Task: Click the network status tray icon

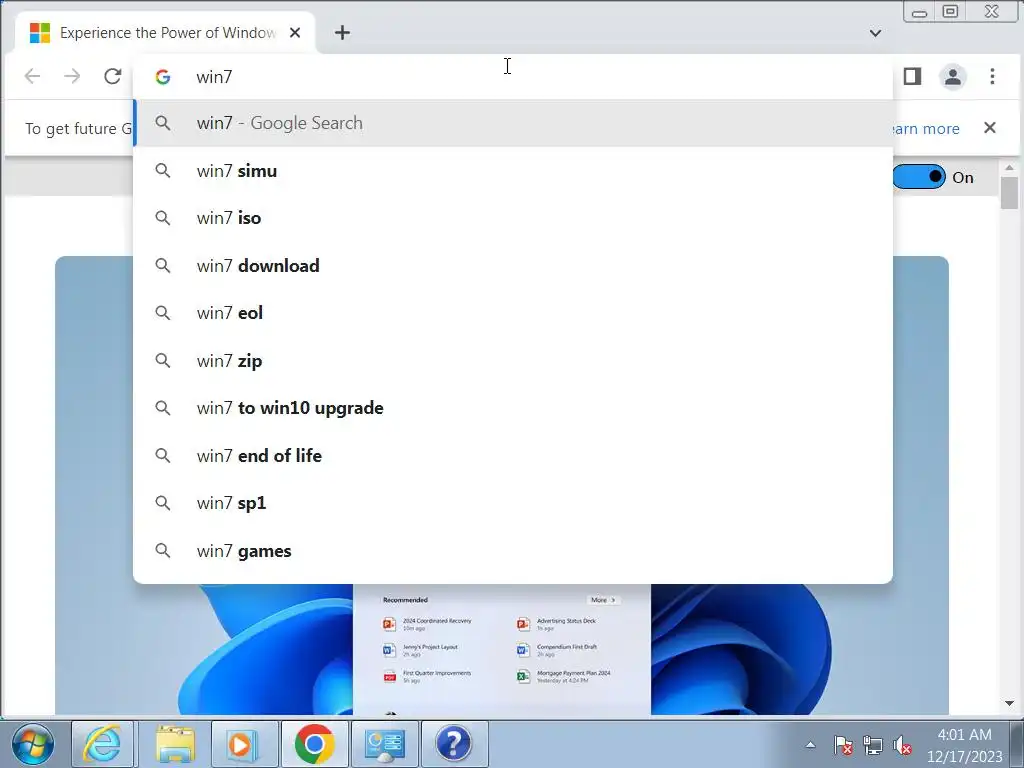Action: click(x=872, y=744)
